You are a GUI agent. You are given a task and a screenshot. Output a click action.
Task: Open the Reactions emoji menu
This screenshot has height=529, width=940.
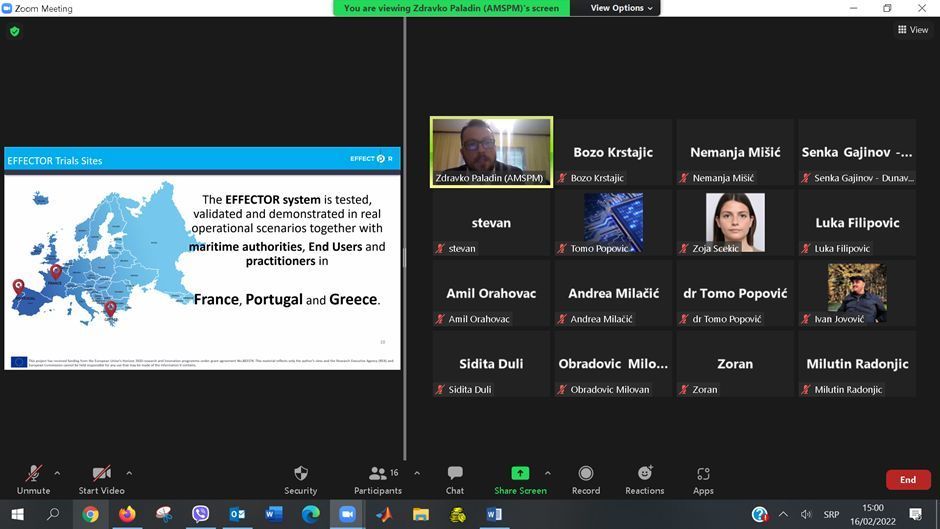[645, 478]
